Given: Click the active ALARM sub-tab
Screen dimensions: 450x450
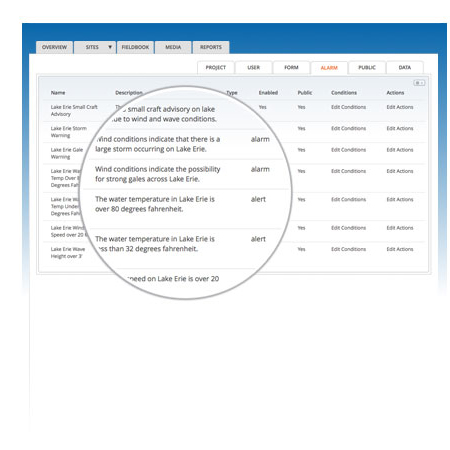Looking at the screenshot, I should [x=329, y=68].
